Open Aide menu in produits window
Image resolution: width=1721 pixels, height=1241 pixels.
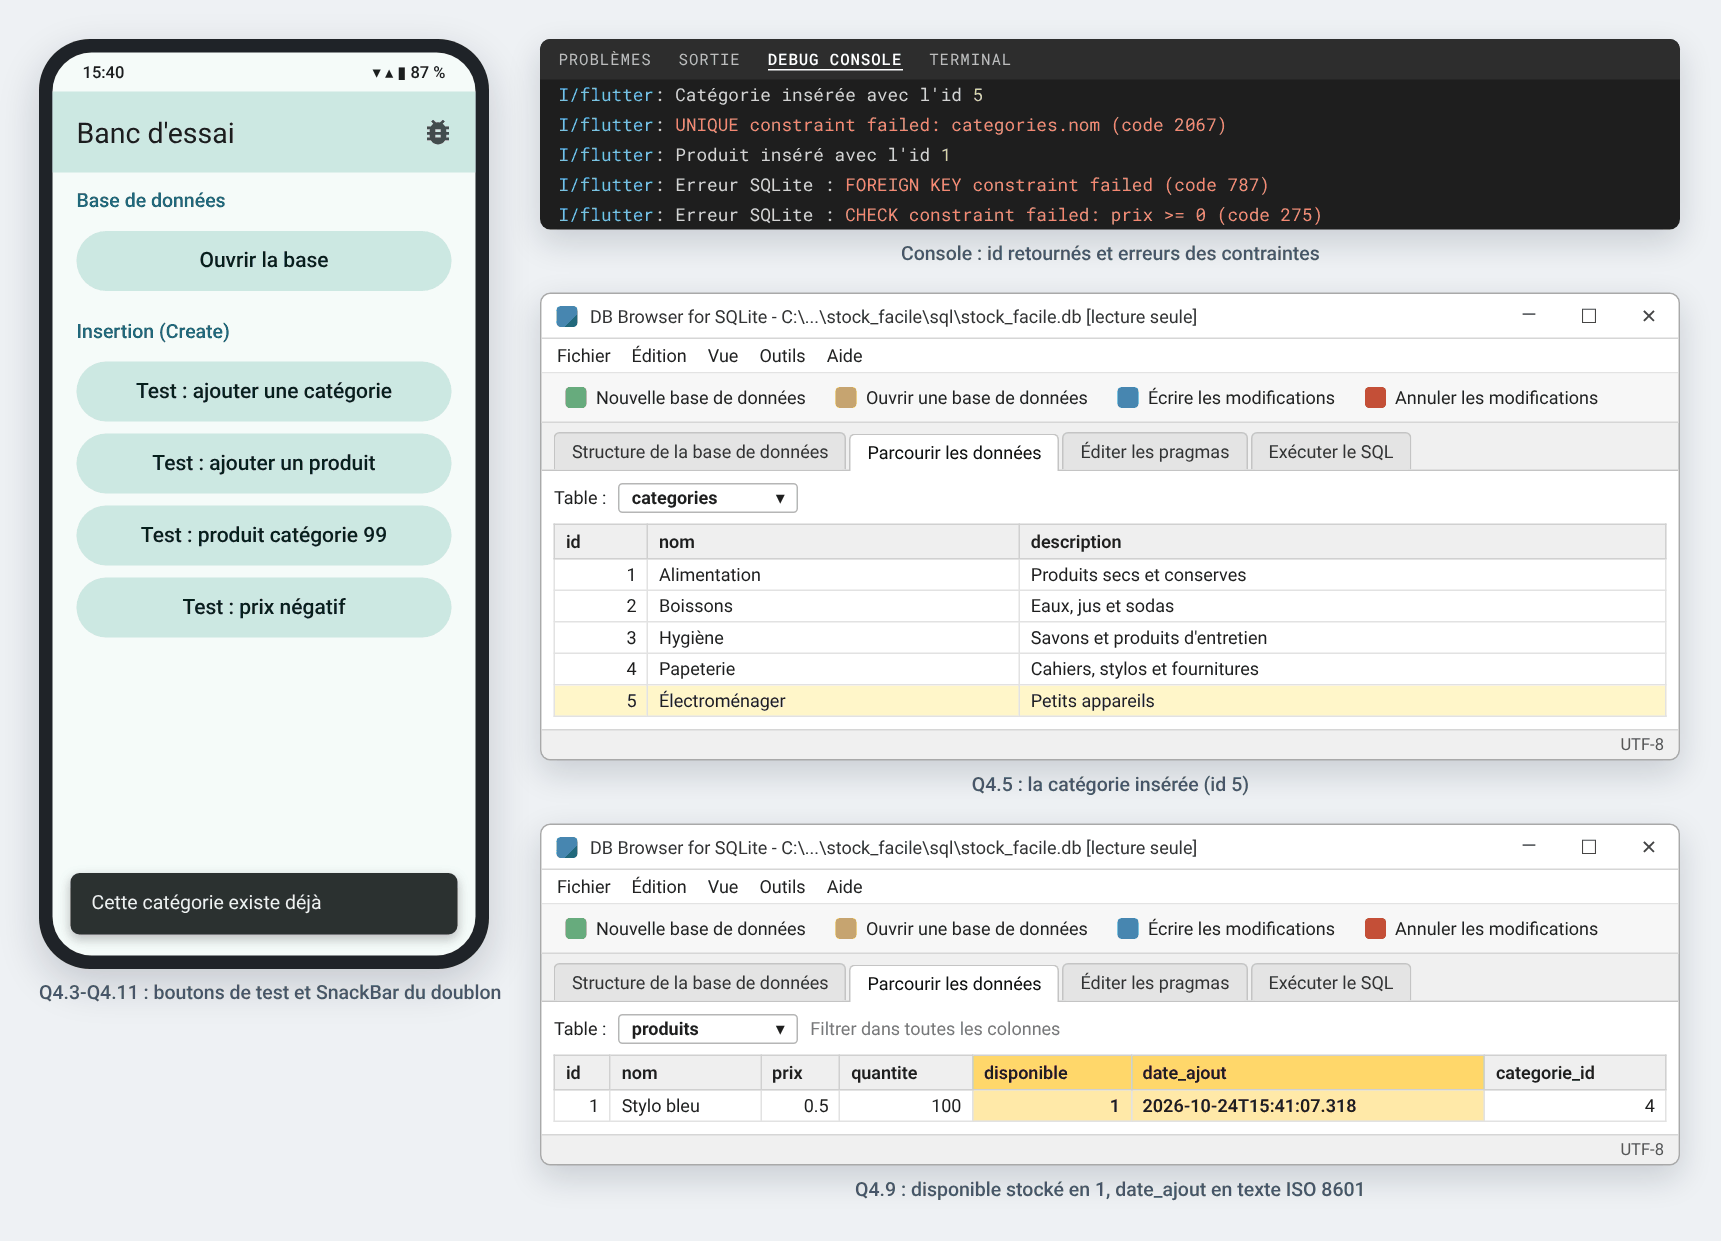point(845,887)
